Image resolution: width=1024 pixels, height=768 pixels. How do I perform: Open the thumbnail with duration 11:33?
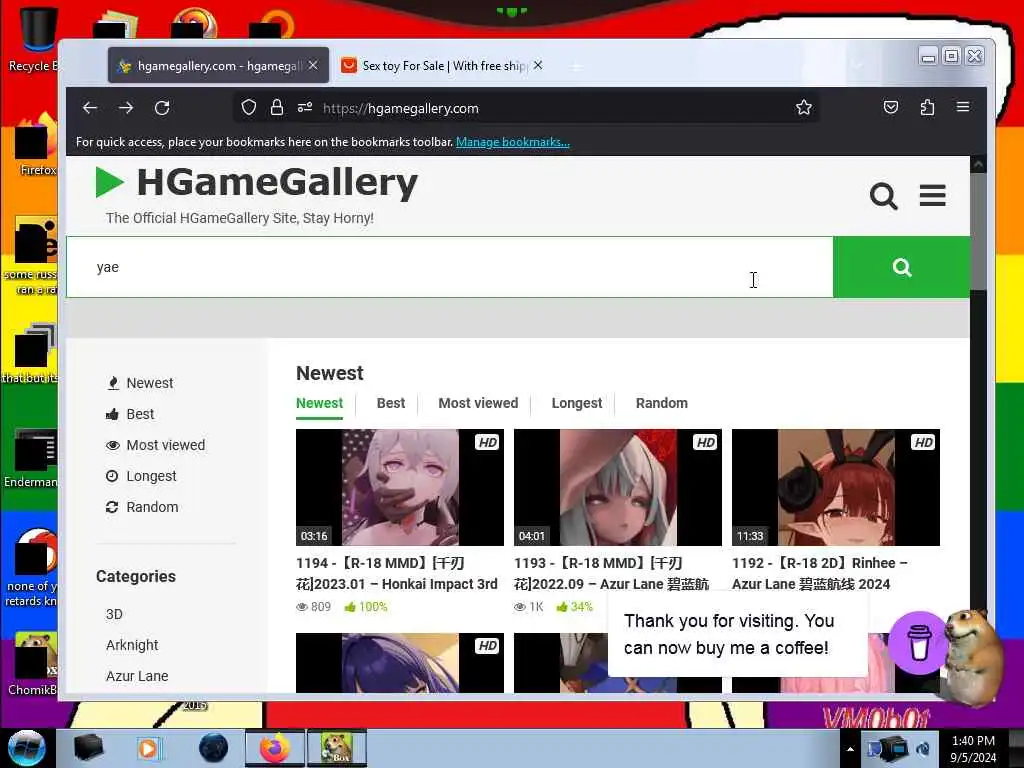(x=836, y=487)
